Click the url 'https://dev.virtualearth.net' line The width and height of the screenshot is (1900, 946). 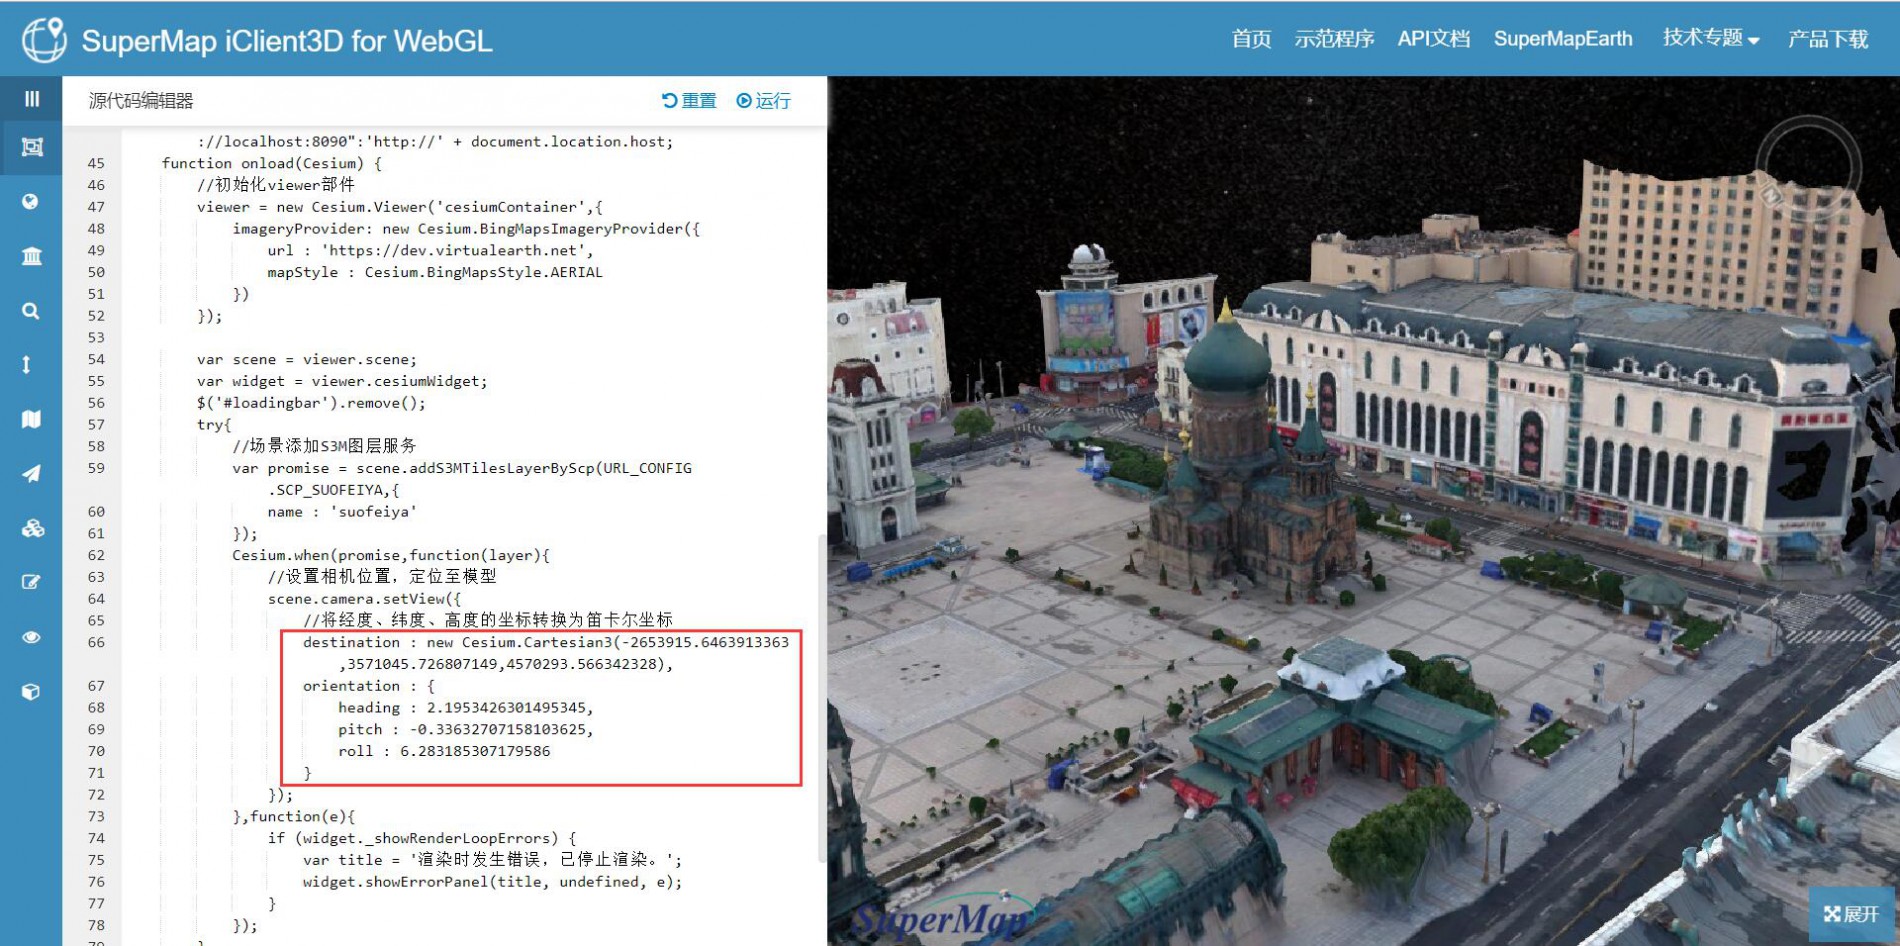click(430, 251)
